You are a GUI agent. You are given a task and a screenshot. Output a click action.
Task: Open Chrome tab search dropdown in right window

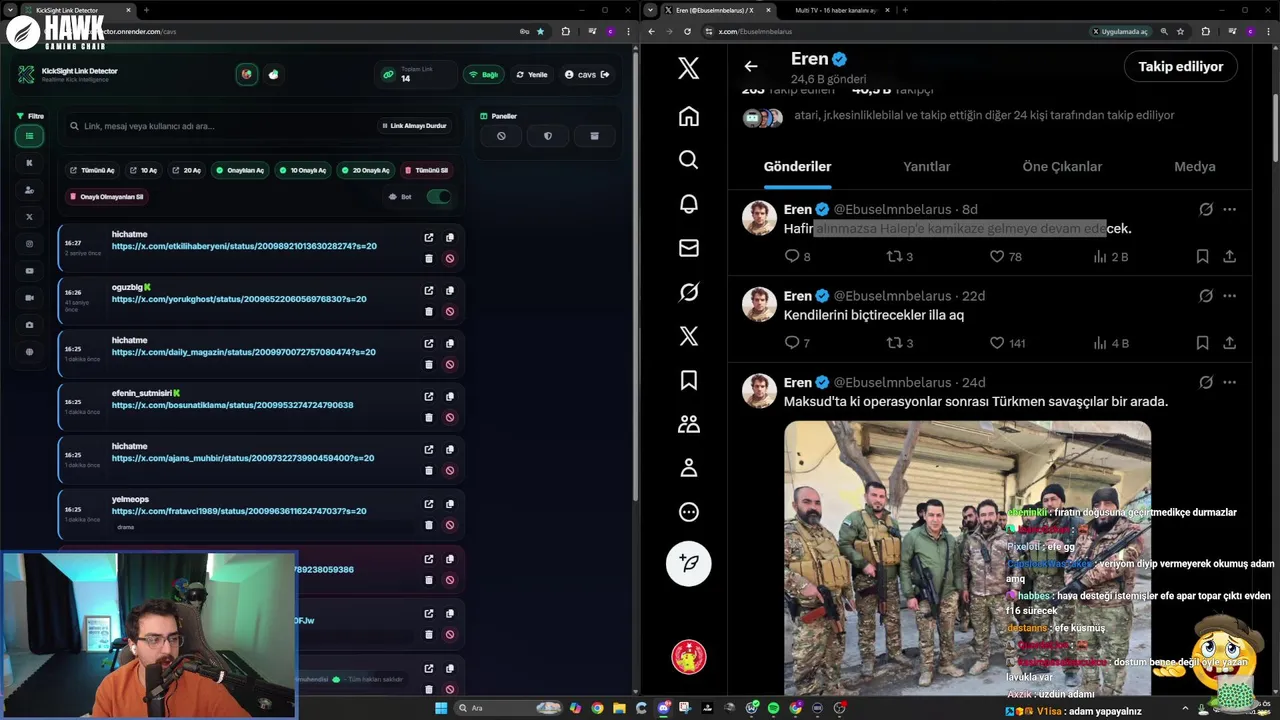652,10
